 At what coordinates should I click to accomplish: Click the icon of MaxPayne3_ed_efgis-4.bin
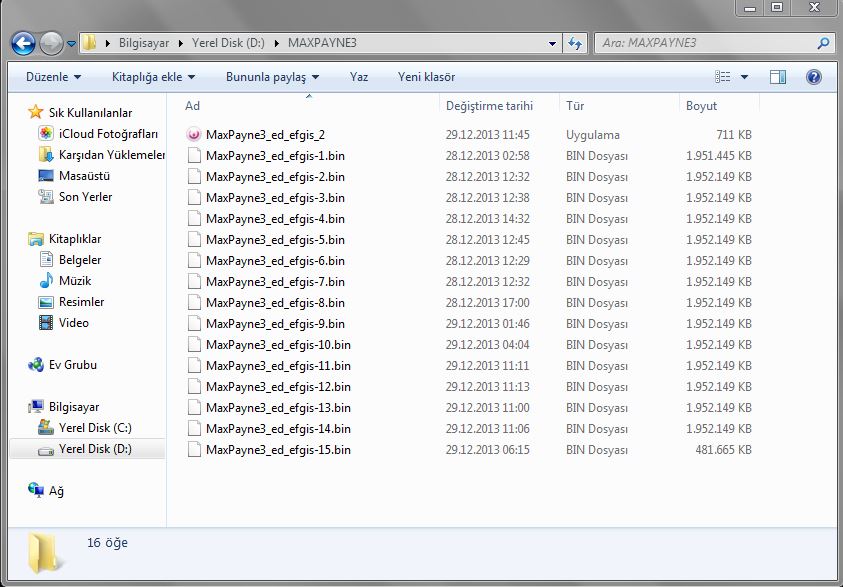(194, 219)
